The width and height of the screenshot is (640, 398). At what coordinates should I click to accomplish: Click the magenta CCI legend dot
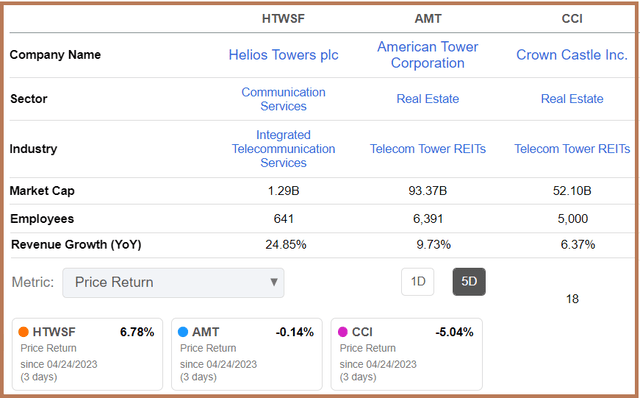[x=343, y=332]
